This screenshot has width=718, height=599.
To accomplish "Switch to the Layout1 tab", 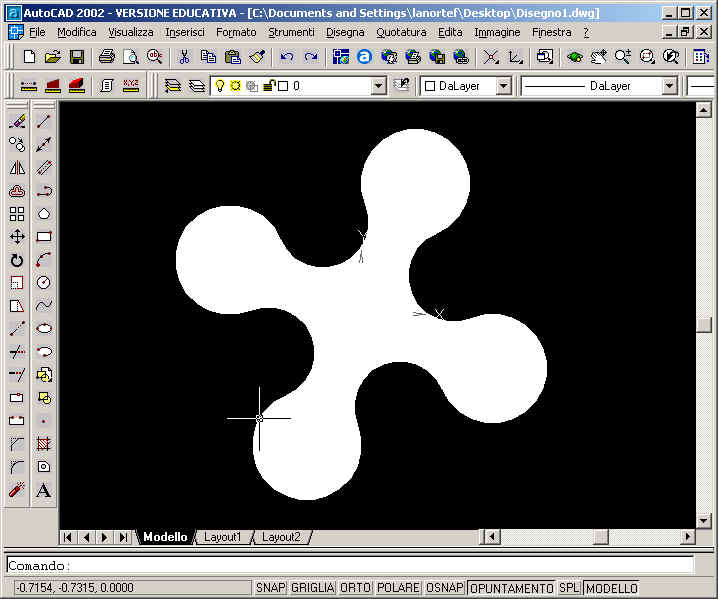I will (223, 537).
